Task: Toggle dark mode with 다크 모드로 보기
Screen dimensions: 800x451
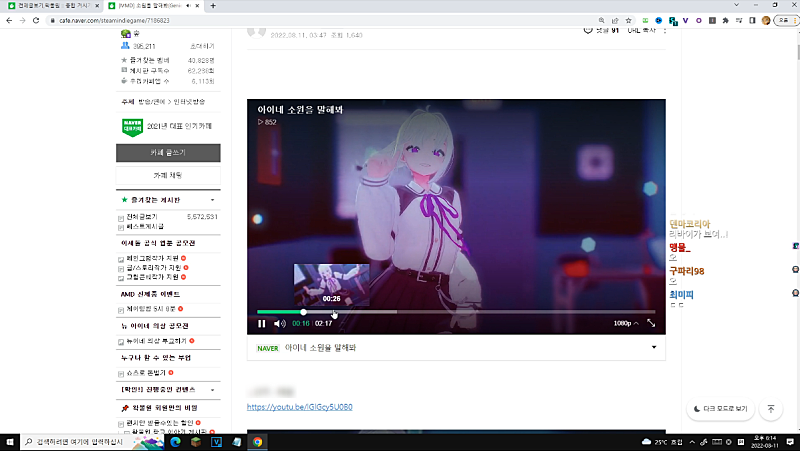Action: tap(720, 409)
